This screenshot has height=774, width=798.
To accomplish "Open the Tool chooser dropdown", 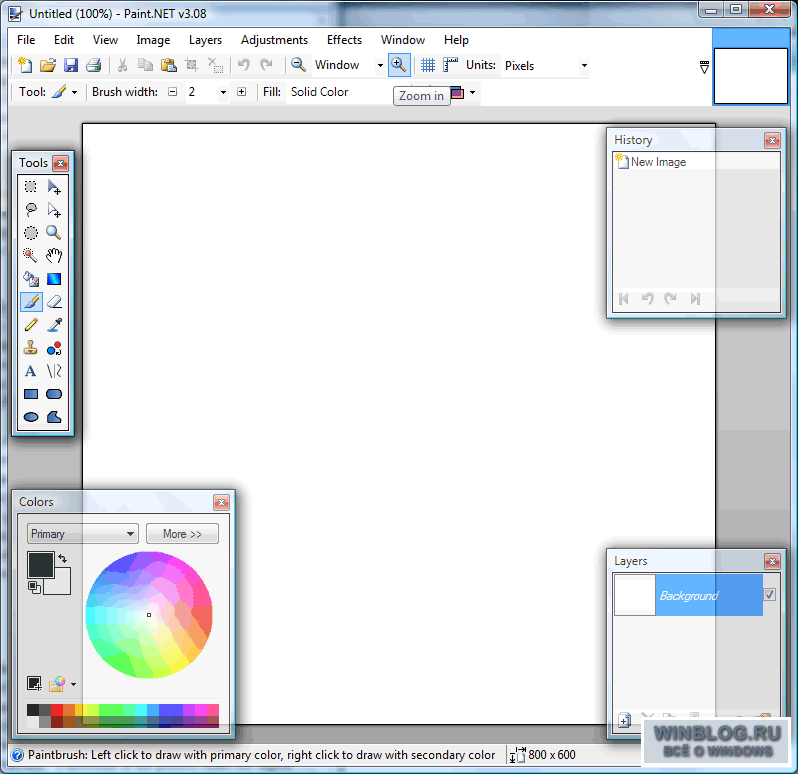I will click(x=75, y=92).
